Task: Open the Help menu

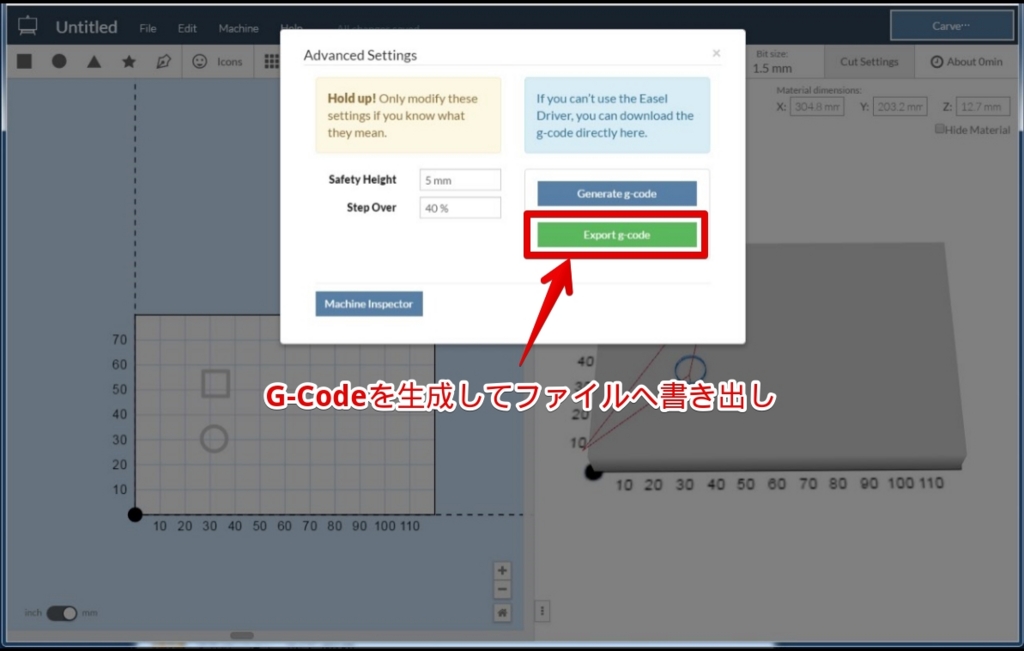Action: [x=291, y=27]
